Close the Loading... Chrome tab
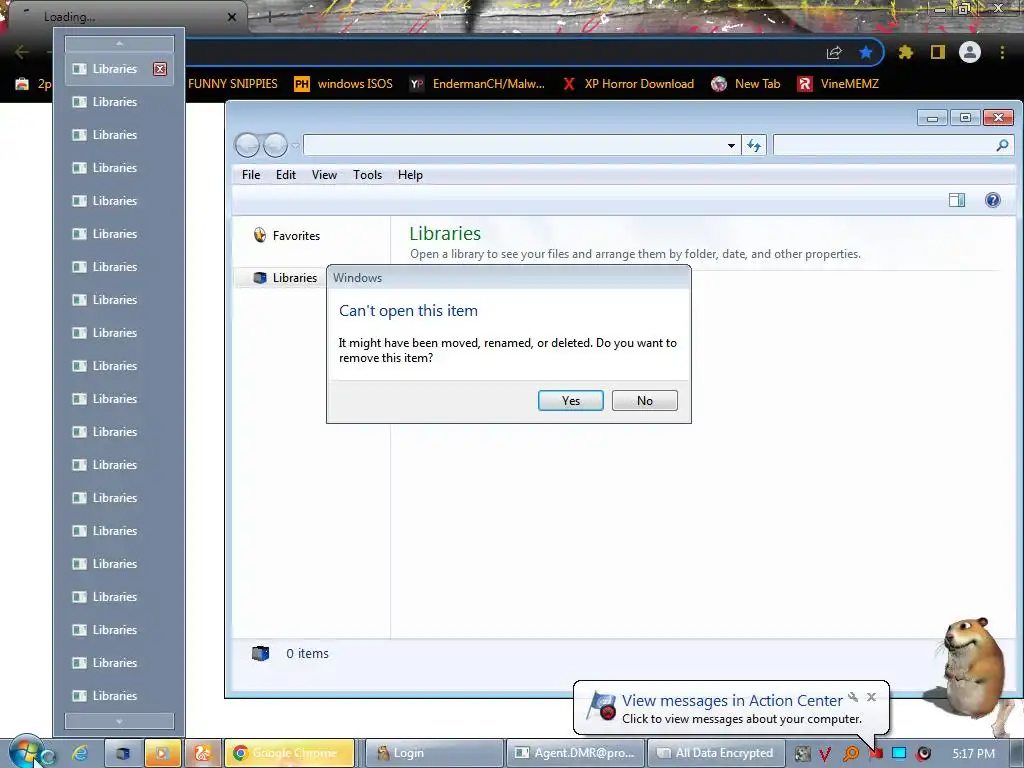1024x768 pixels. (232, 17)
